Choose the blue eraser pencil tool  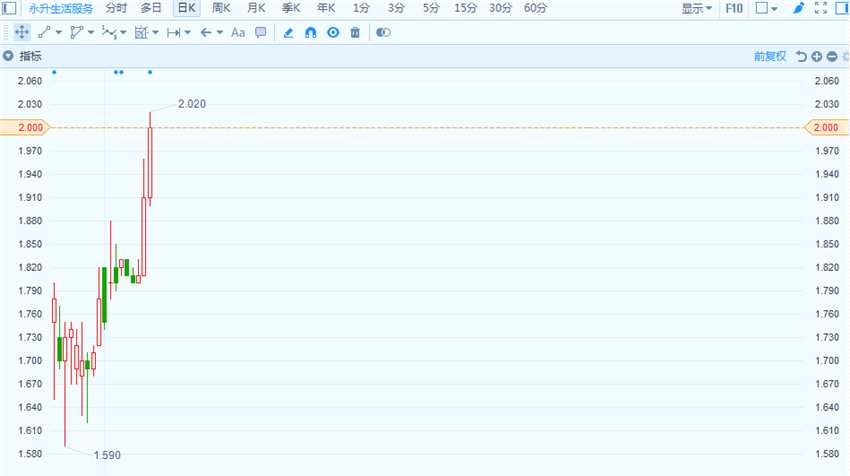(288, 33)
